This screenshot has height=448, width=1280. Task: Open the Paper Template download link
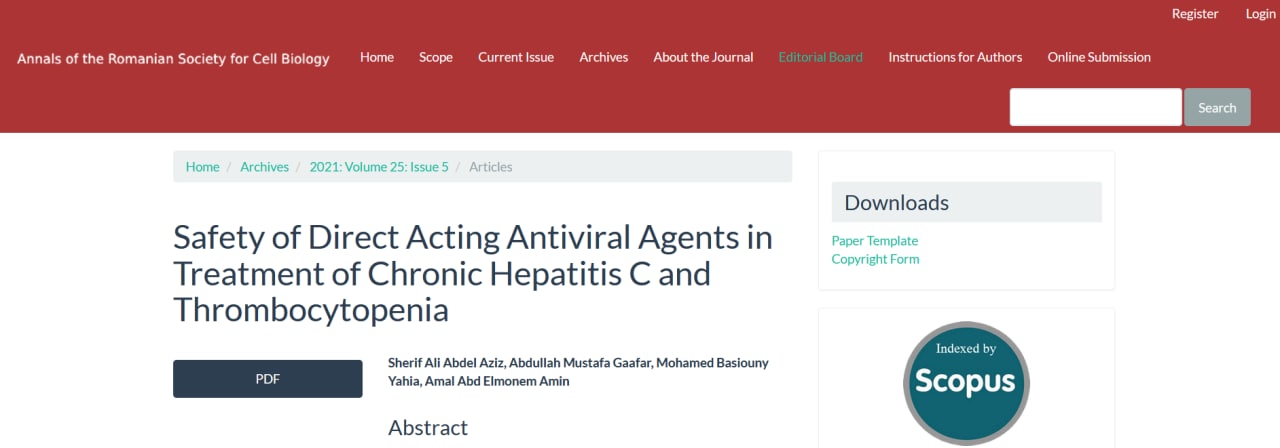click(875, 241)
